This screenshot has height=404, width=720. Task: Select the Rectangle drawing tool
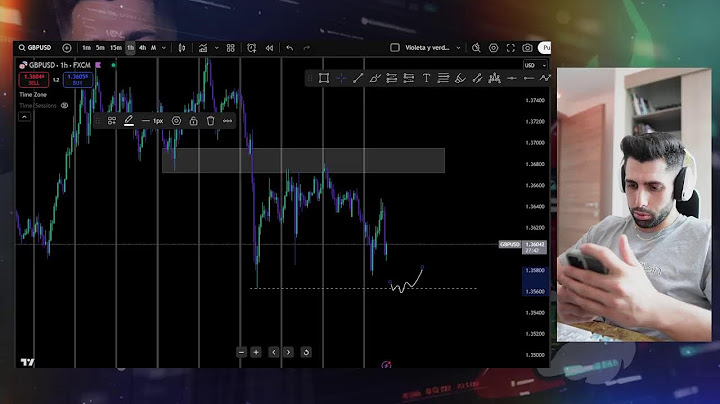pos(324,79)
